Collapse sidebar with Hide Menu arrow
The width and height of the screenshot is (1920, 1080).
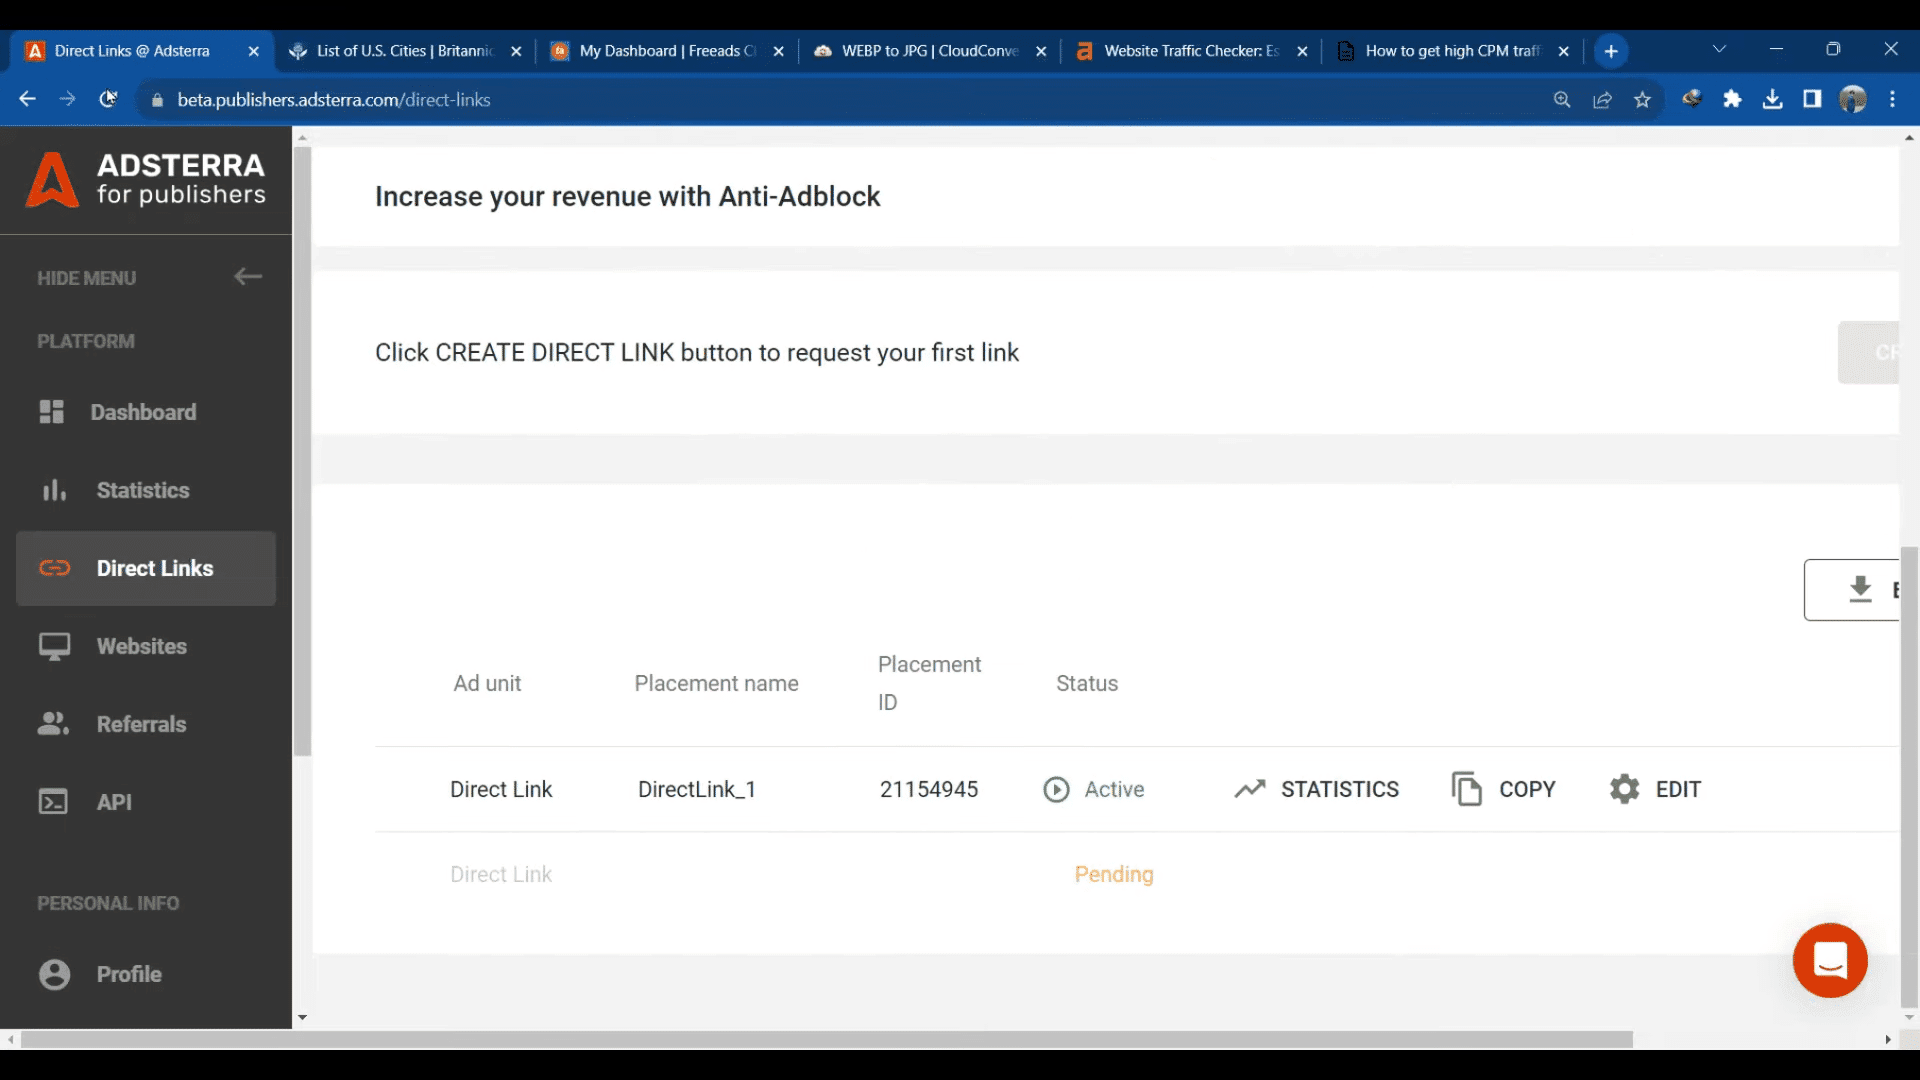point(248,277)
